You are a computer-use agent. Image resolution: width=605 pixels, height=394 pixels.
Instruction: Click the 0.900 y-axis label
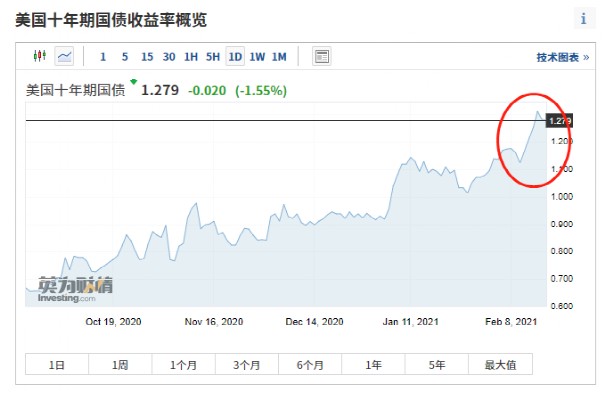click(x=561, y=224)
